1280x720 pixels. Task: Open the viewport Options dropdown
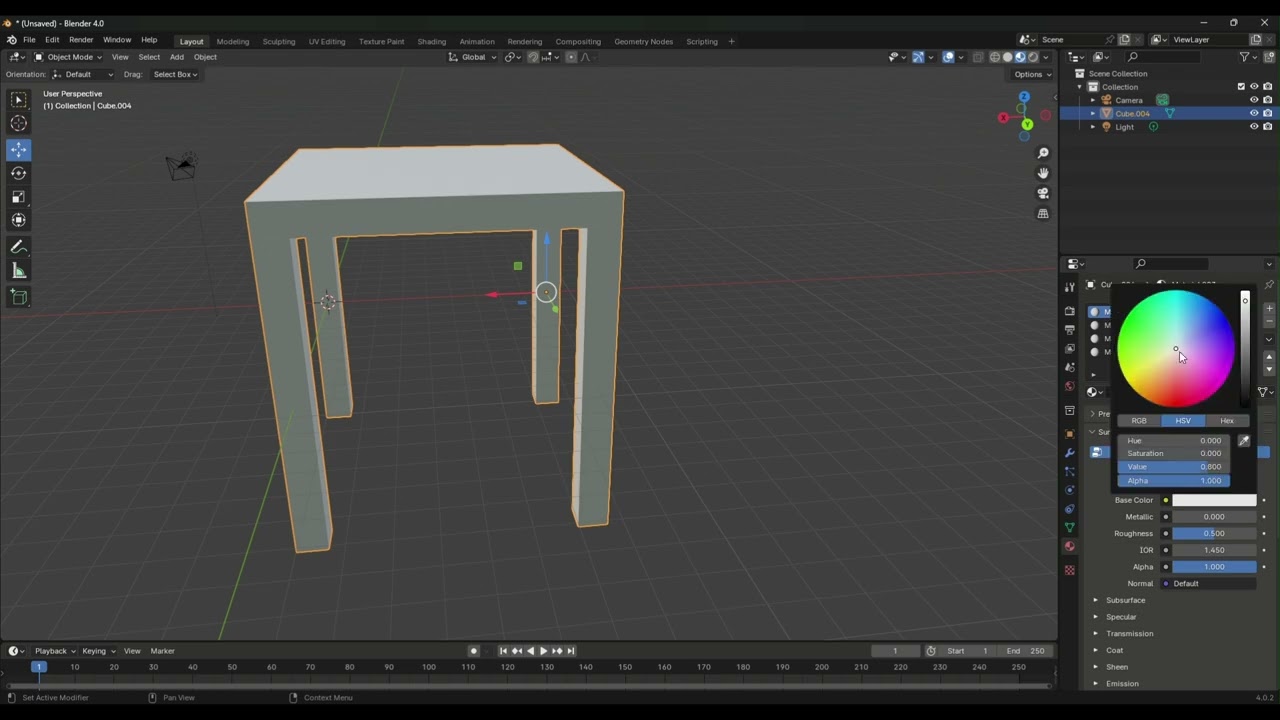1032,74
